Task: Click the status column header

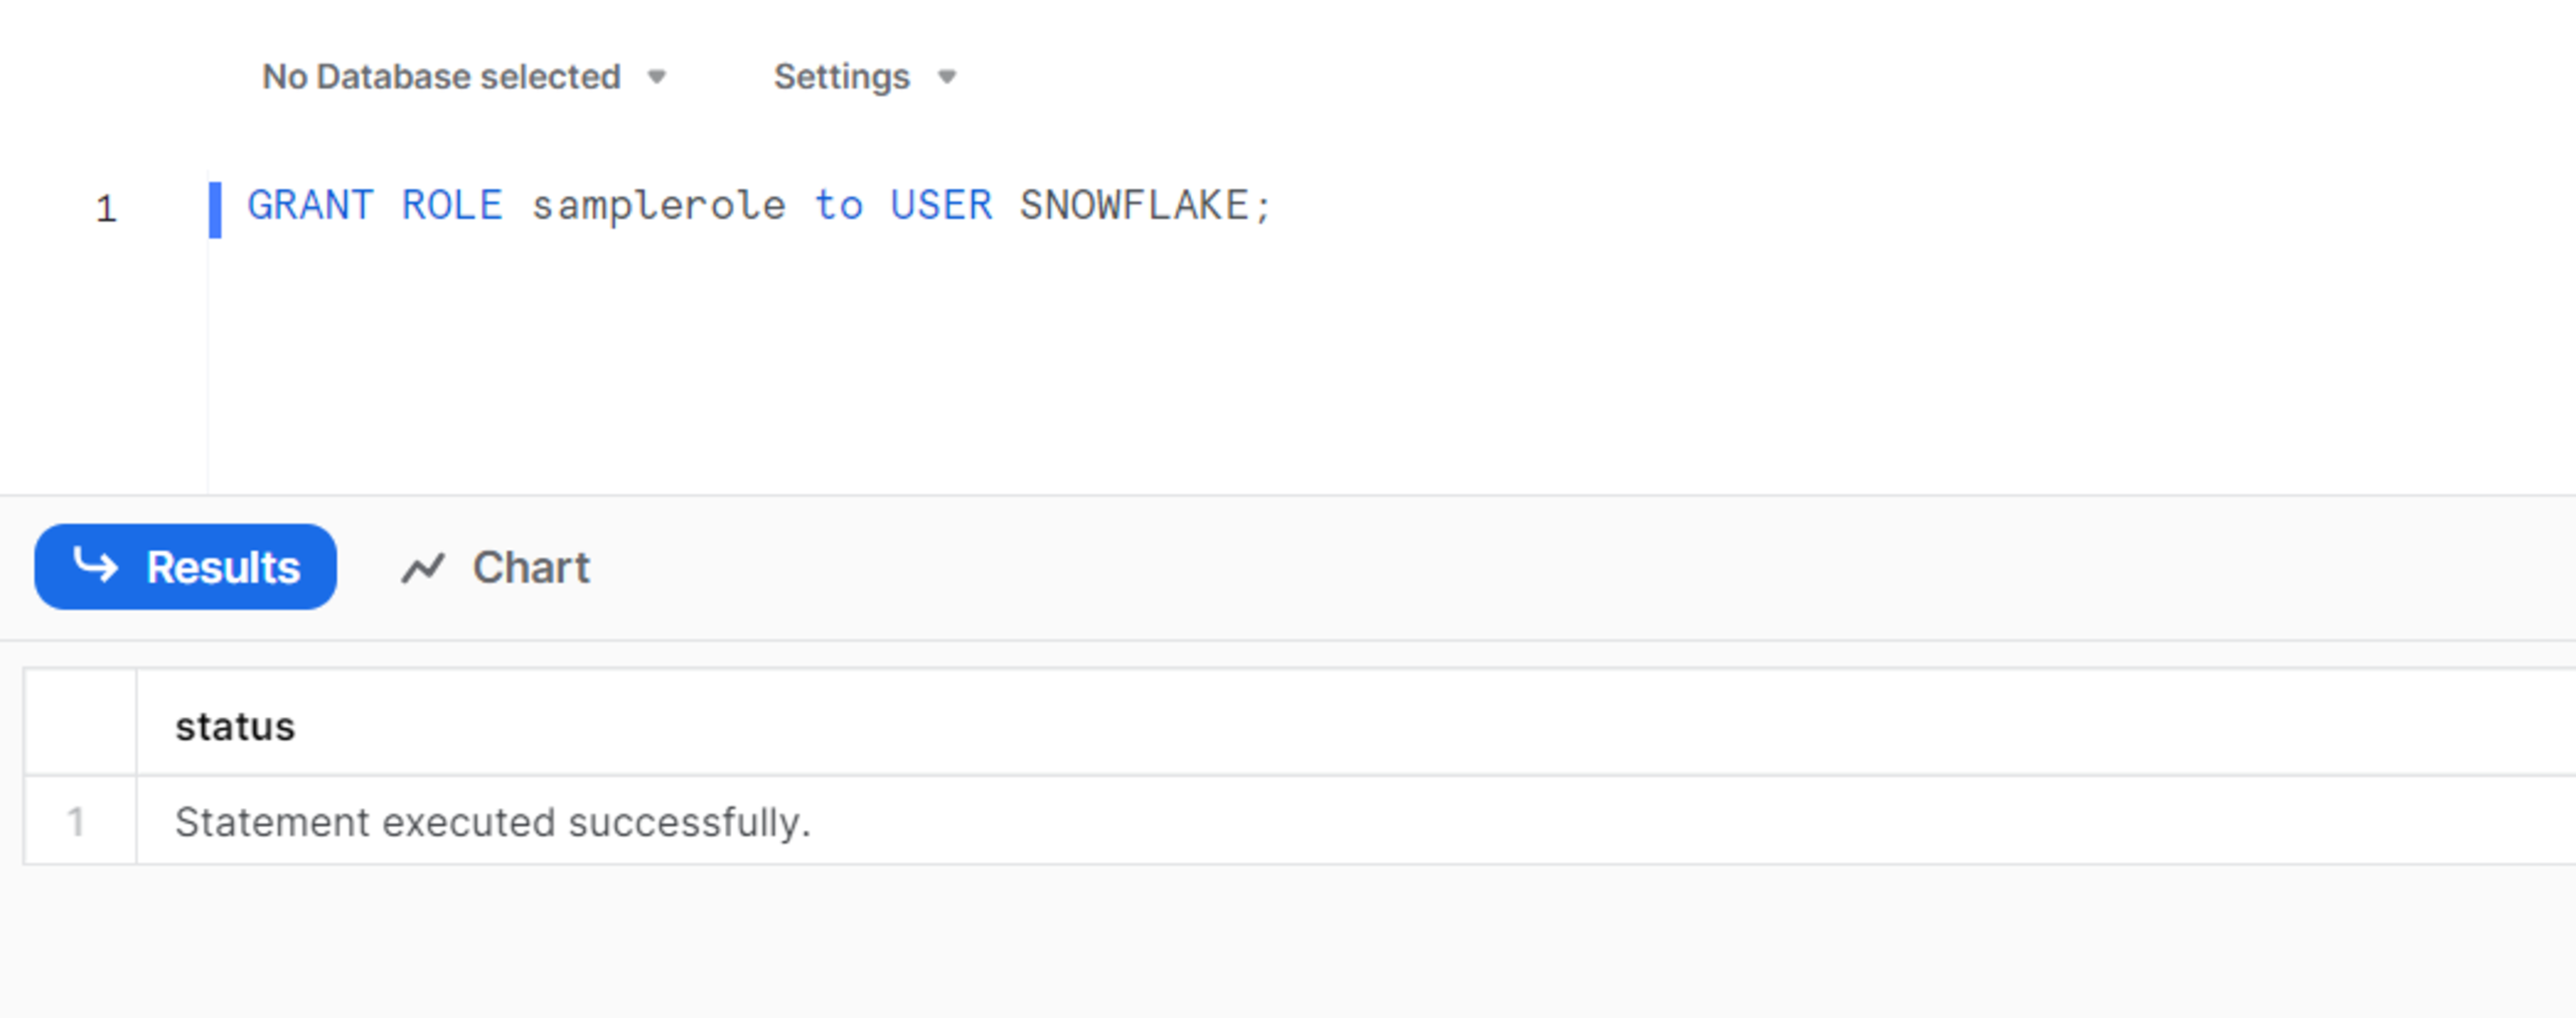Action: 236,726
